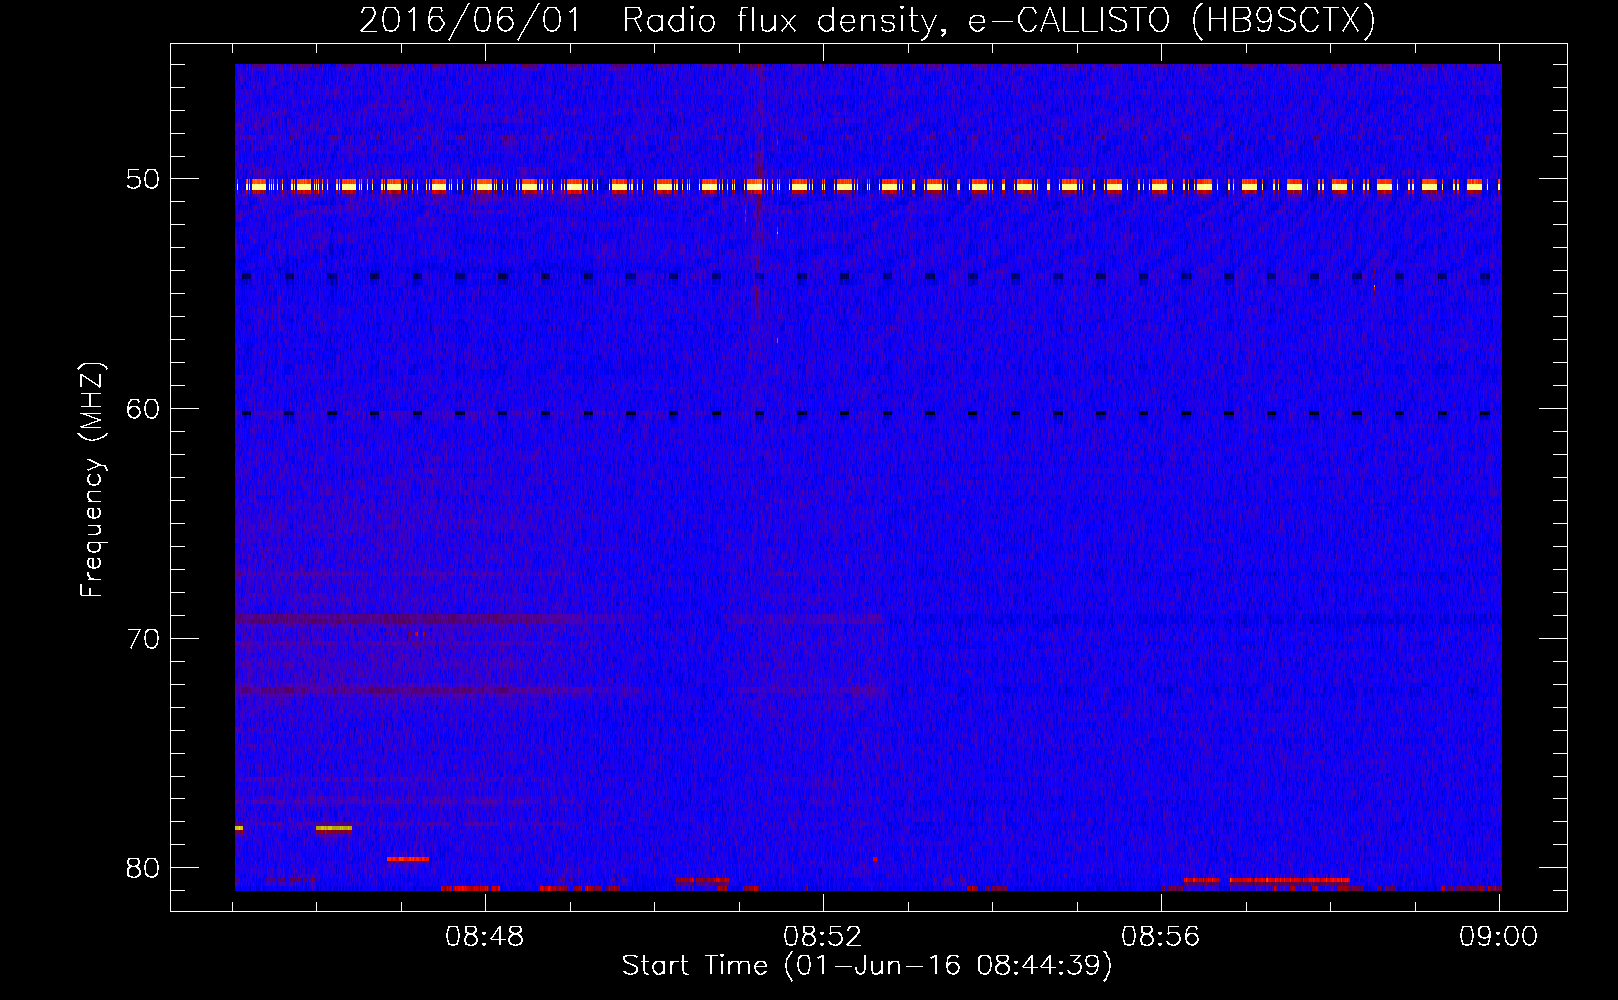Viewport: 1618px width, 1000px height.
Task: Select the 70 frequency tick label
Action: tap(143, 639)
